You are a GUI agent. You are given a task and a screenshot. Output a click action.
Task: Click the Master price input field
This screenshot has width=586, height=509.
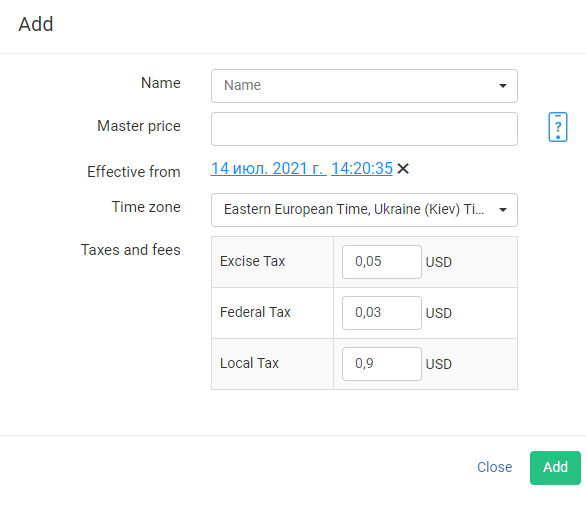tap(364, 129)
